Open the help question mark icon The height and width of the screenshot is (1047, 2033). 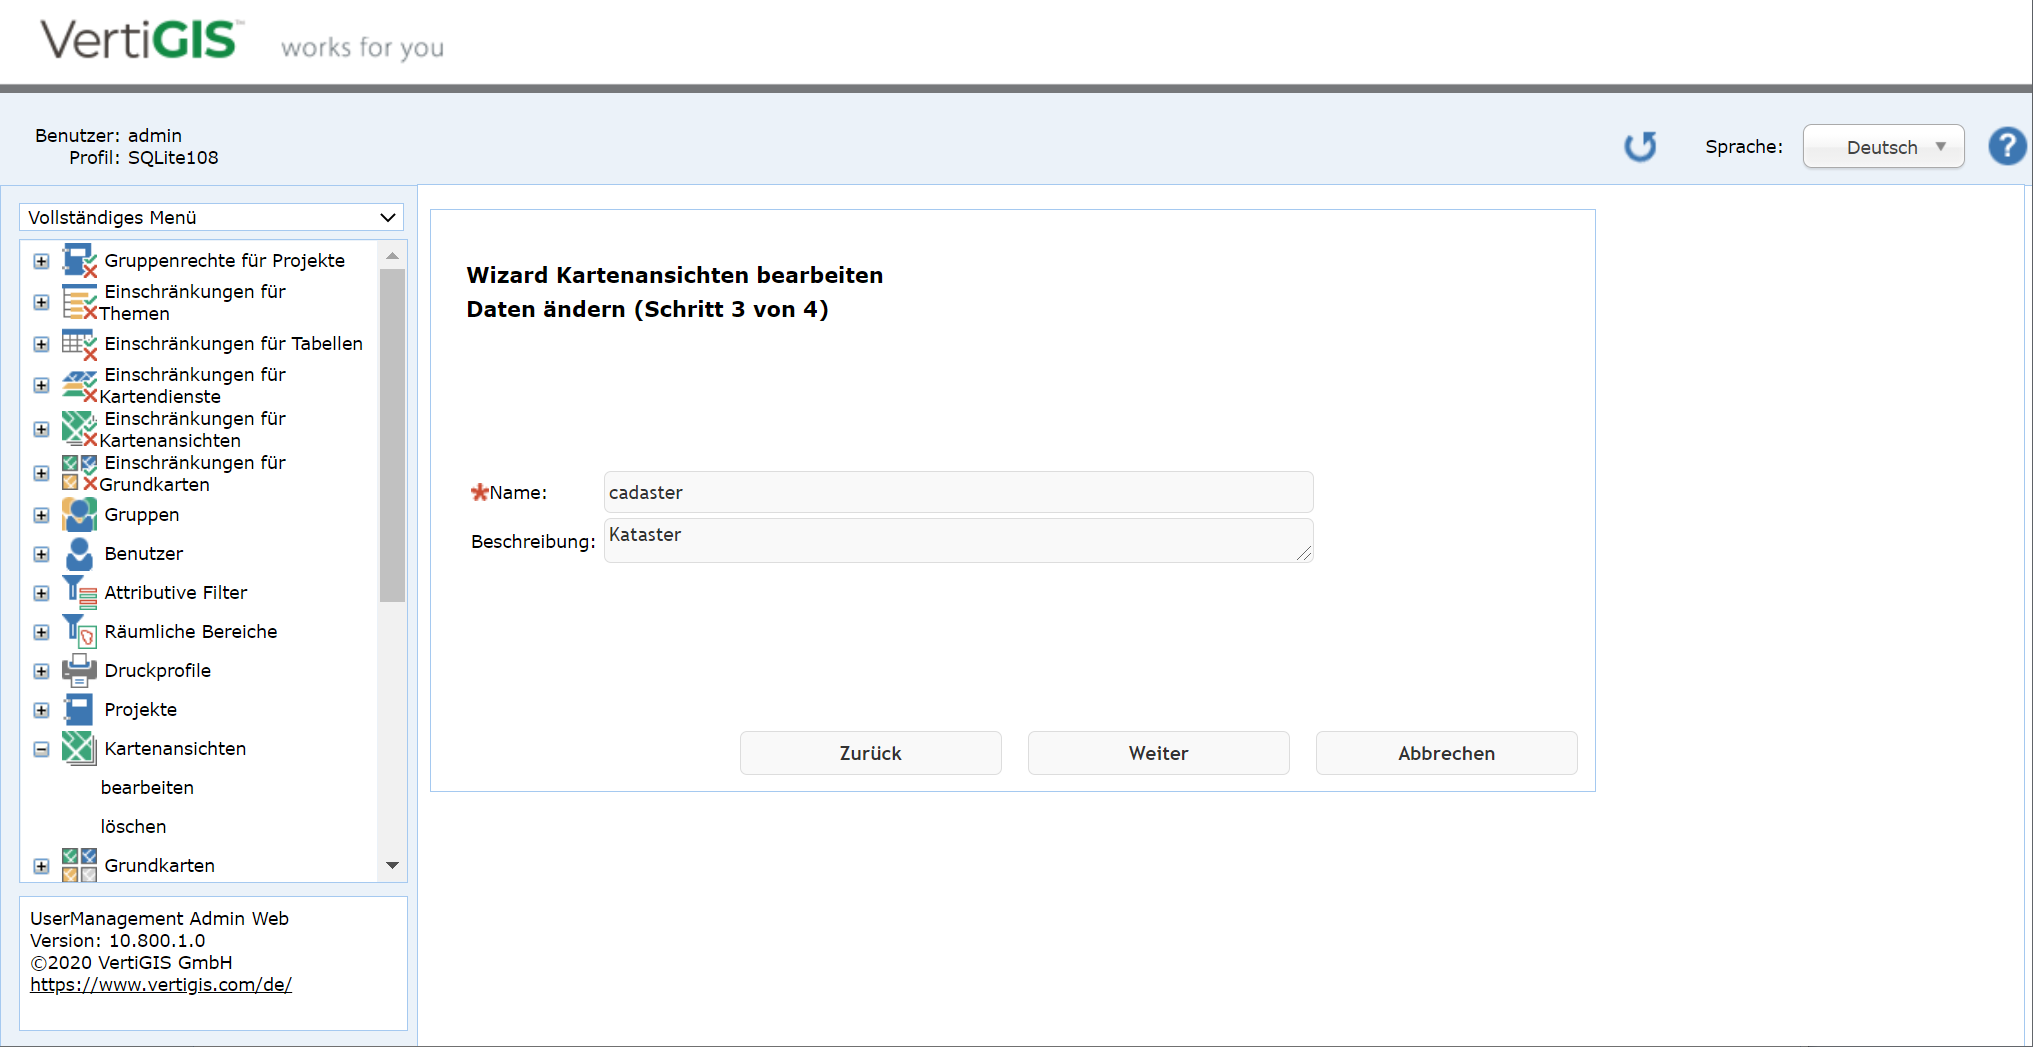(x=2006, y=146)
